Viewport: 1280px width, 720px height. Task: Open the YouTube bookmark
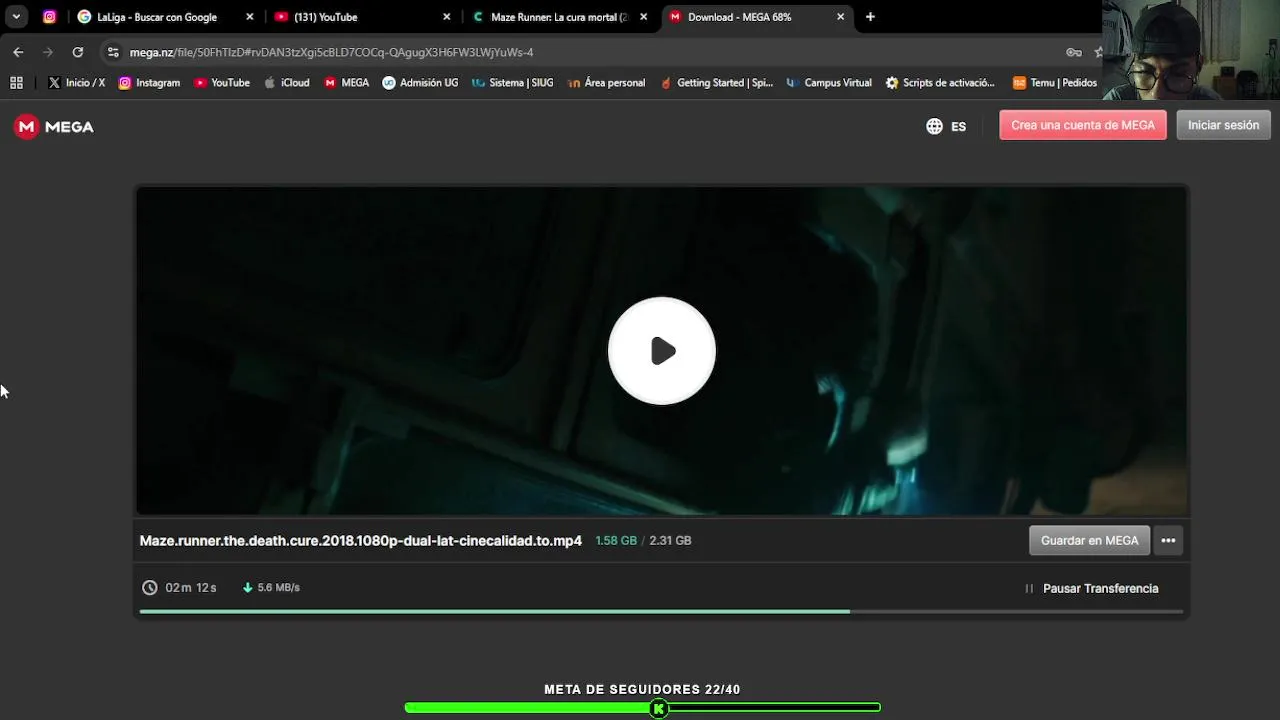[222, 83]
